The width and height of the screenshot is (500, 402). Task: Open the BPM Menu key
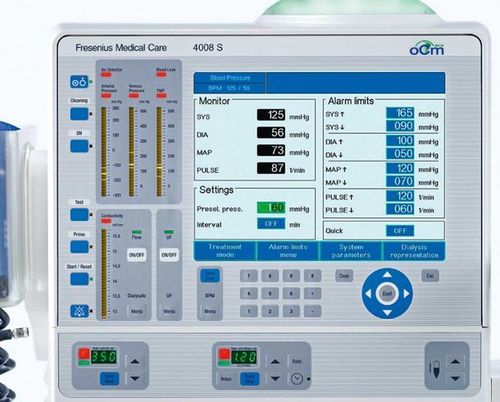click(x=210, y=311)
